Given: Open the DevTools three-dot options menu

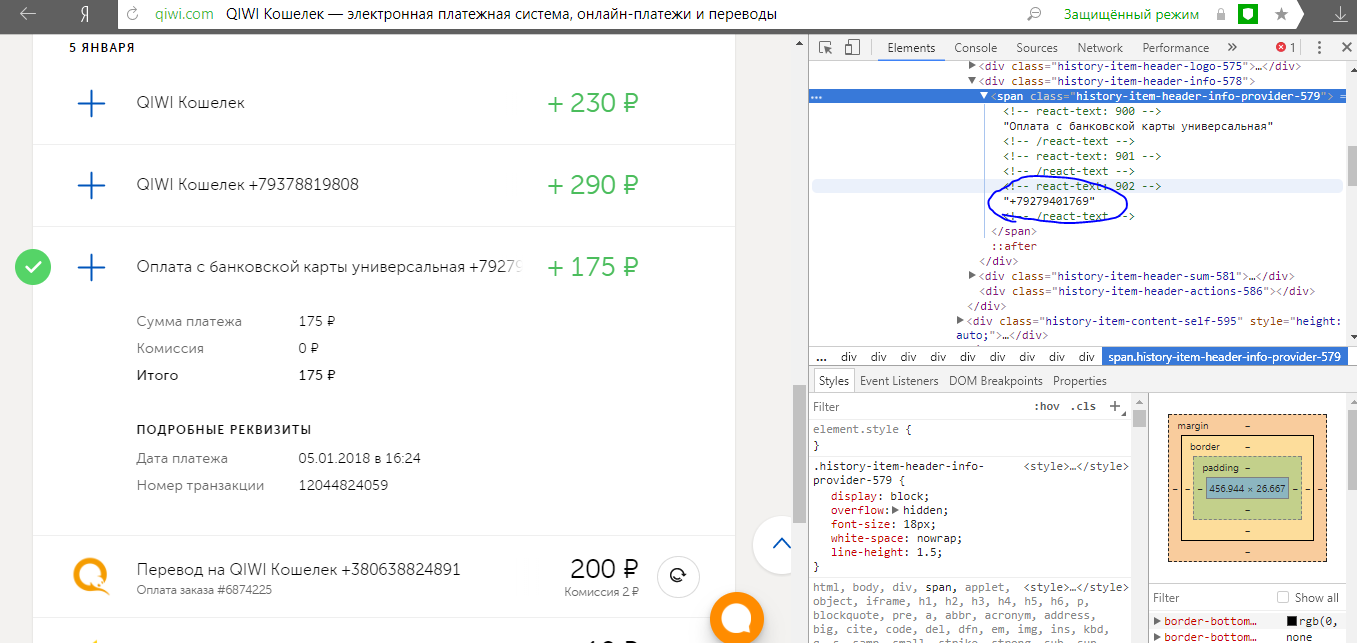Looking at the screenshot, I should (1320, 48).
